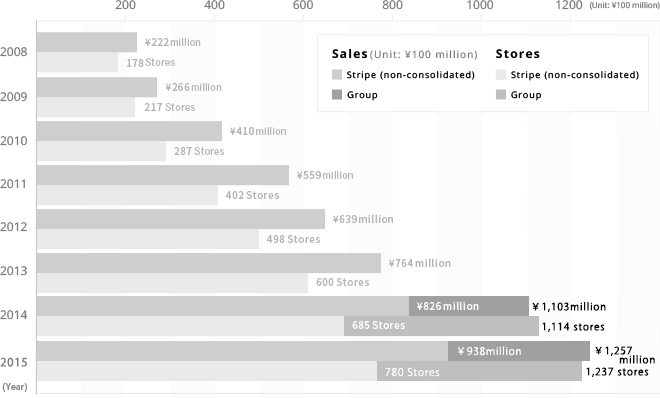Click the 1,237 stores total label

pos(617,372)
